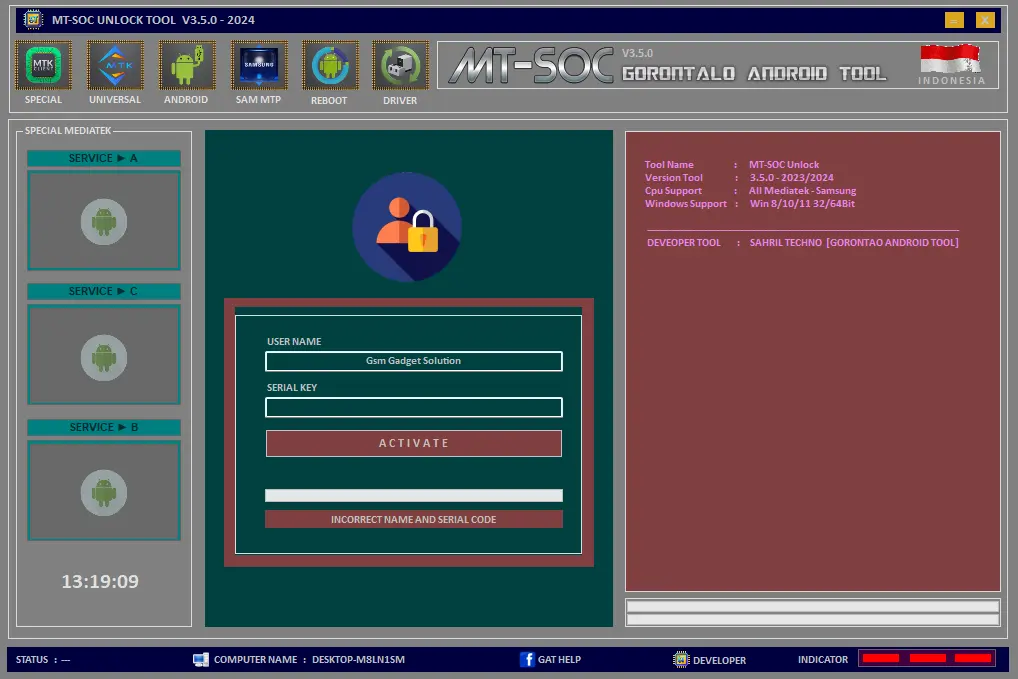The width and height of the screenshot is (1018, 679).
Task: Click the upper progress bar under info panel
Action: 812,606
